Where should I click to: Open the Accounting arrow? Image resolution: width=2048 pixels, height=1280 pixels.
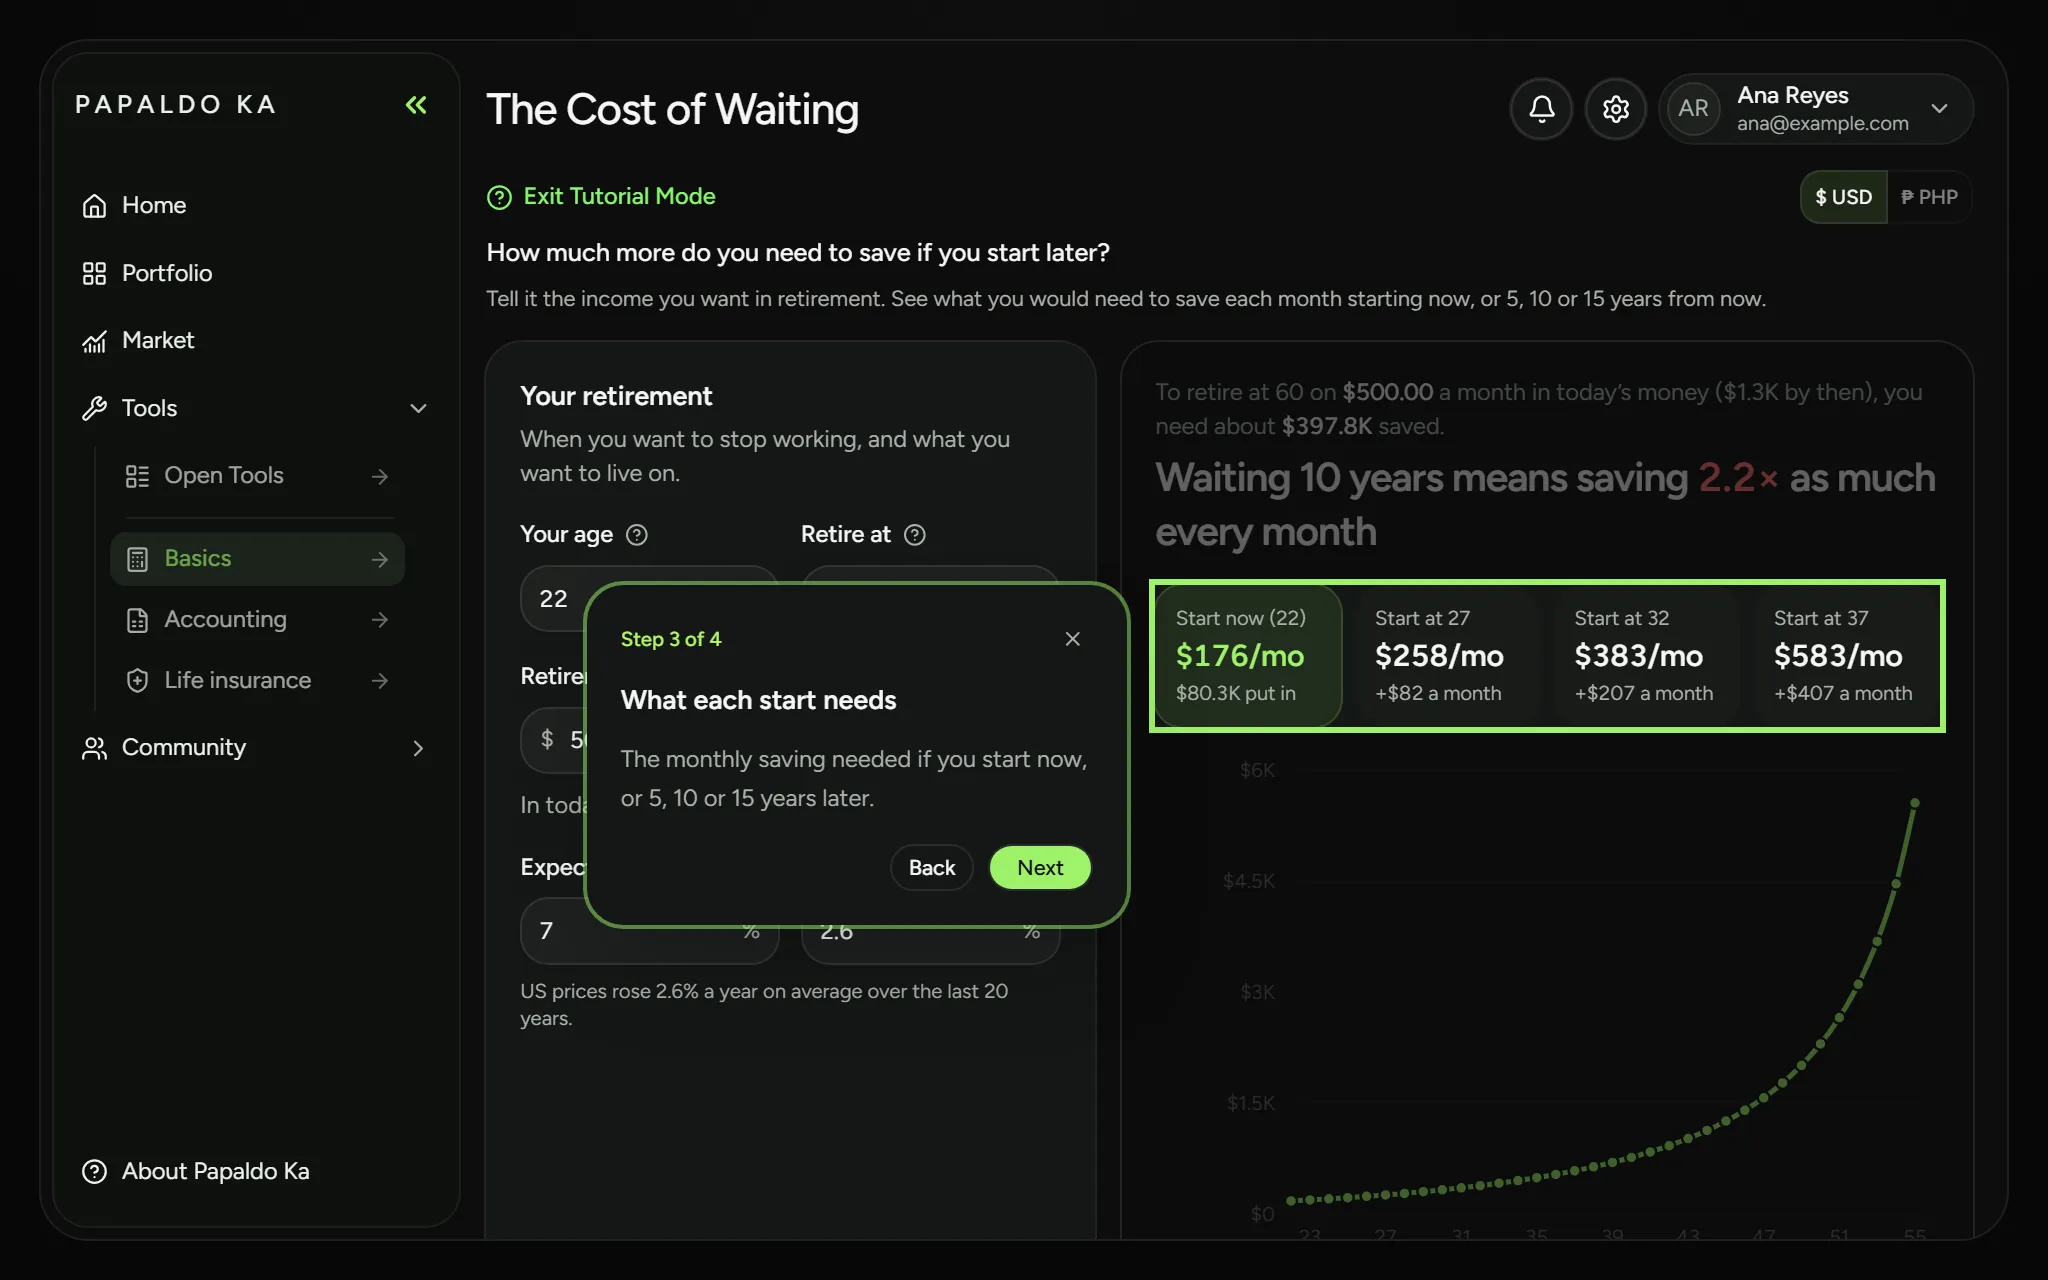pos(379,620)
